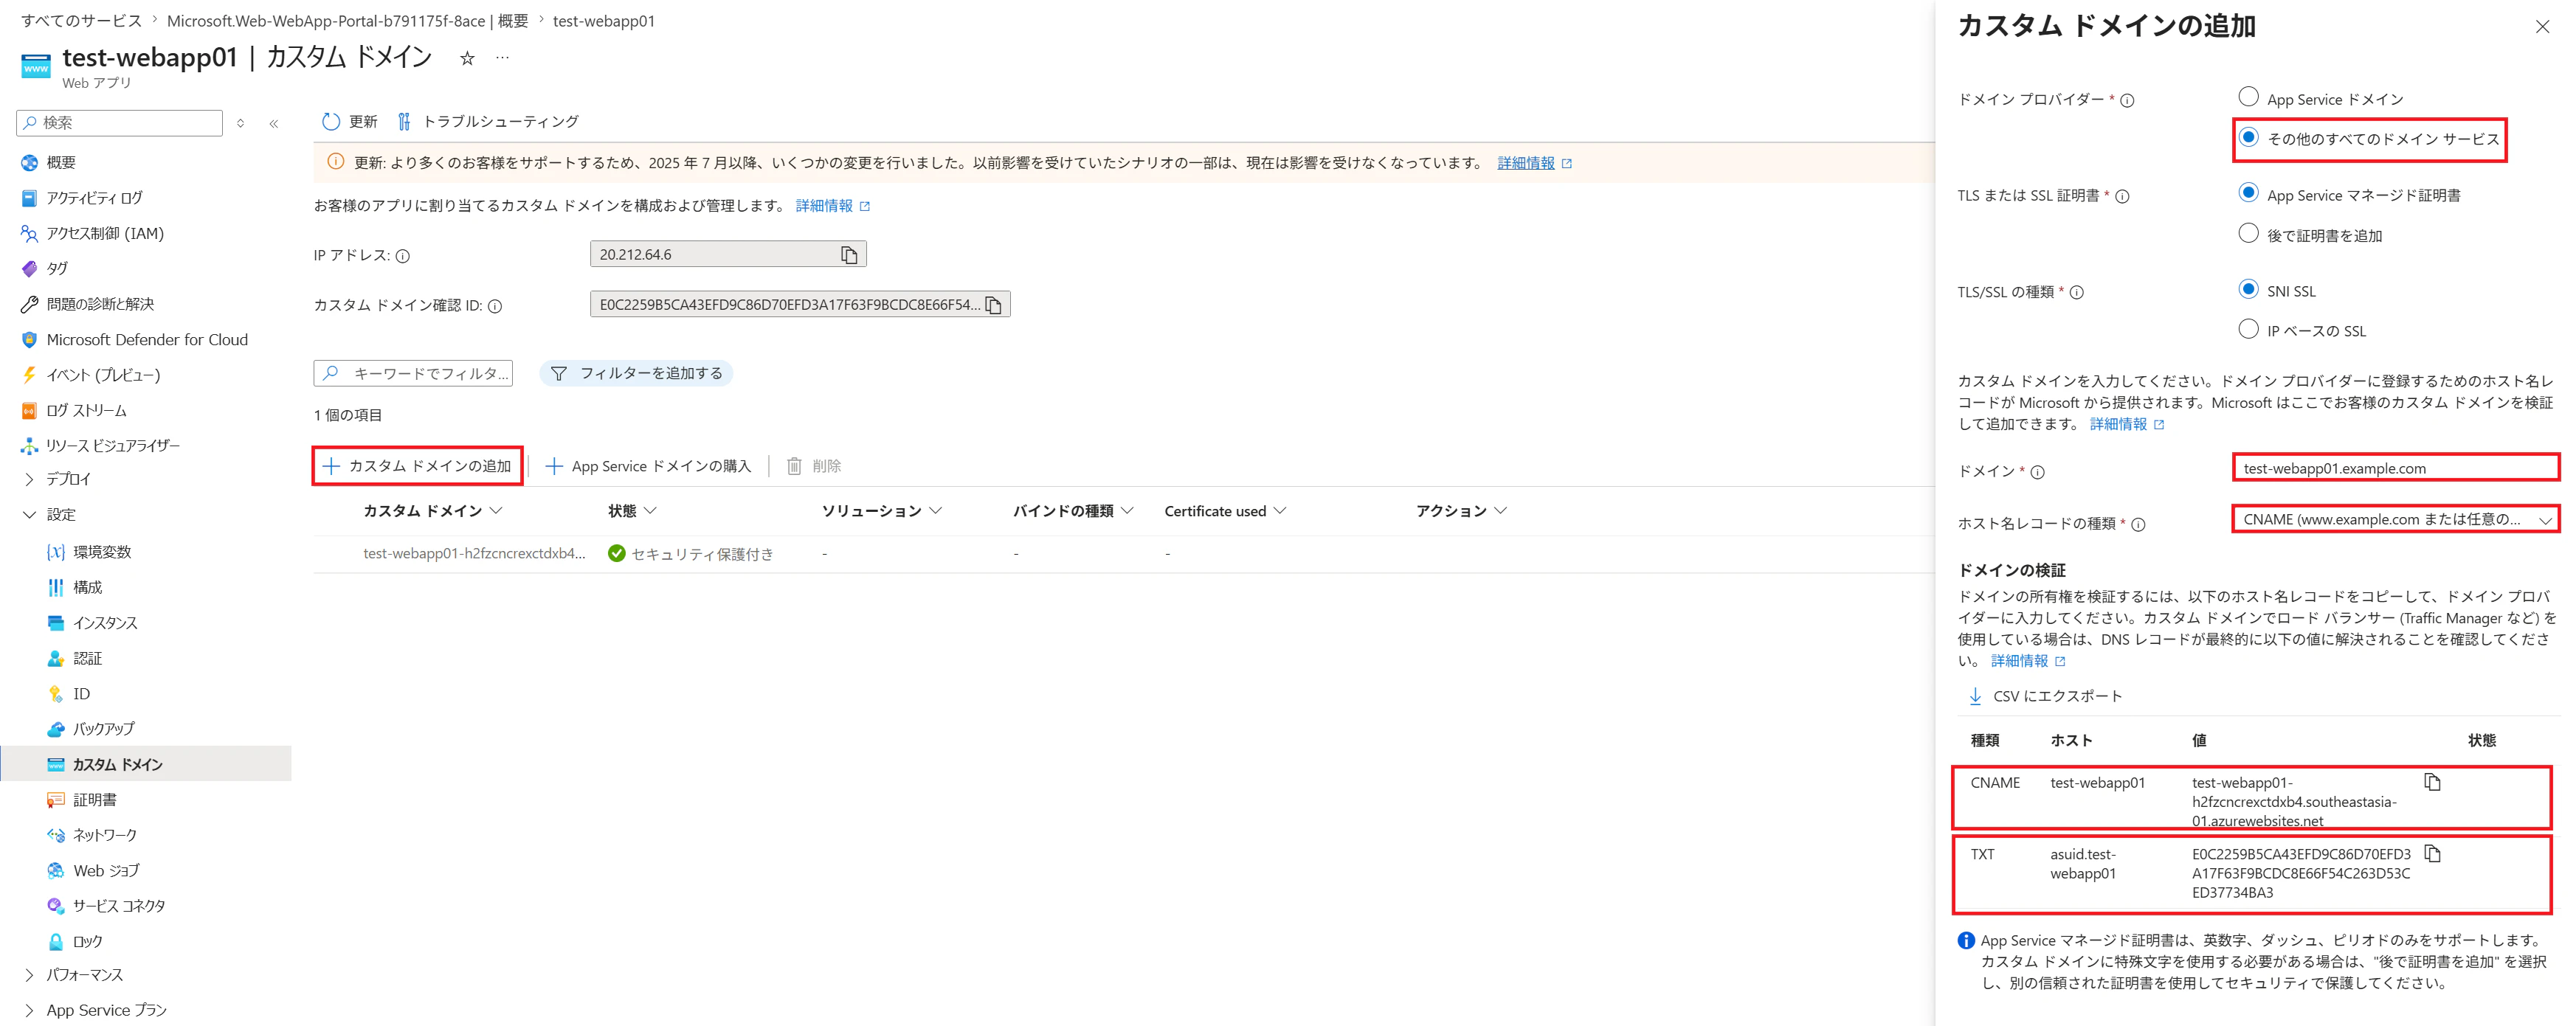Open the more options ellipsis in page title

[x=502, y=58]
